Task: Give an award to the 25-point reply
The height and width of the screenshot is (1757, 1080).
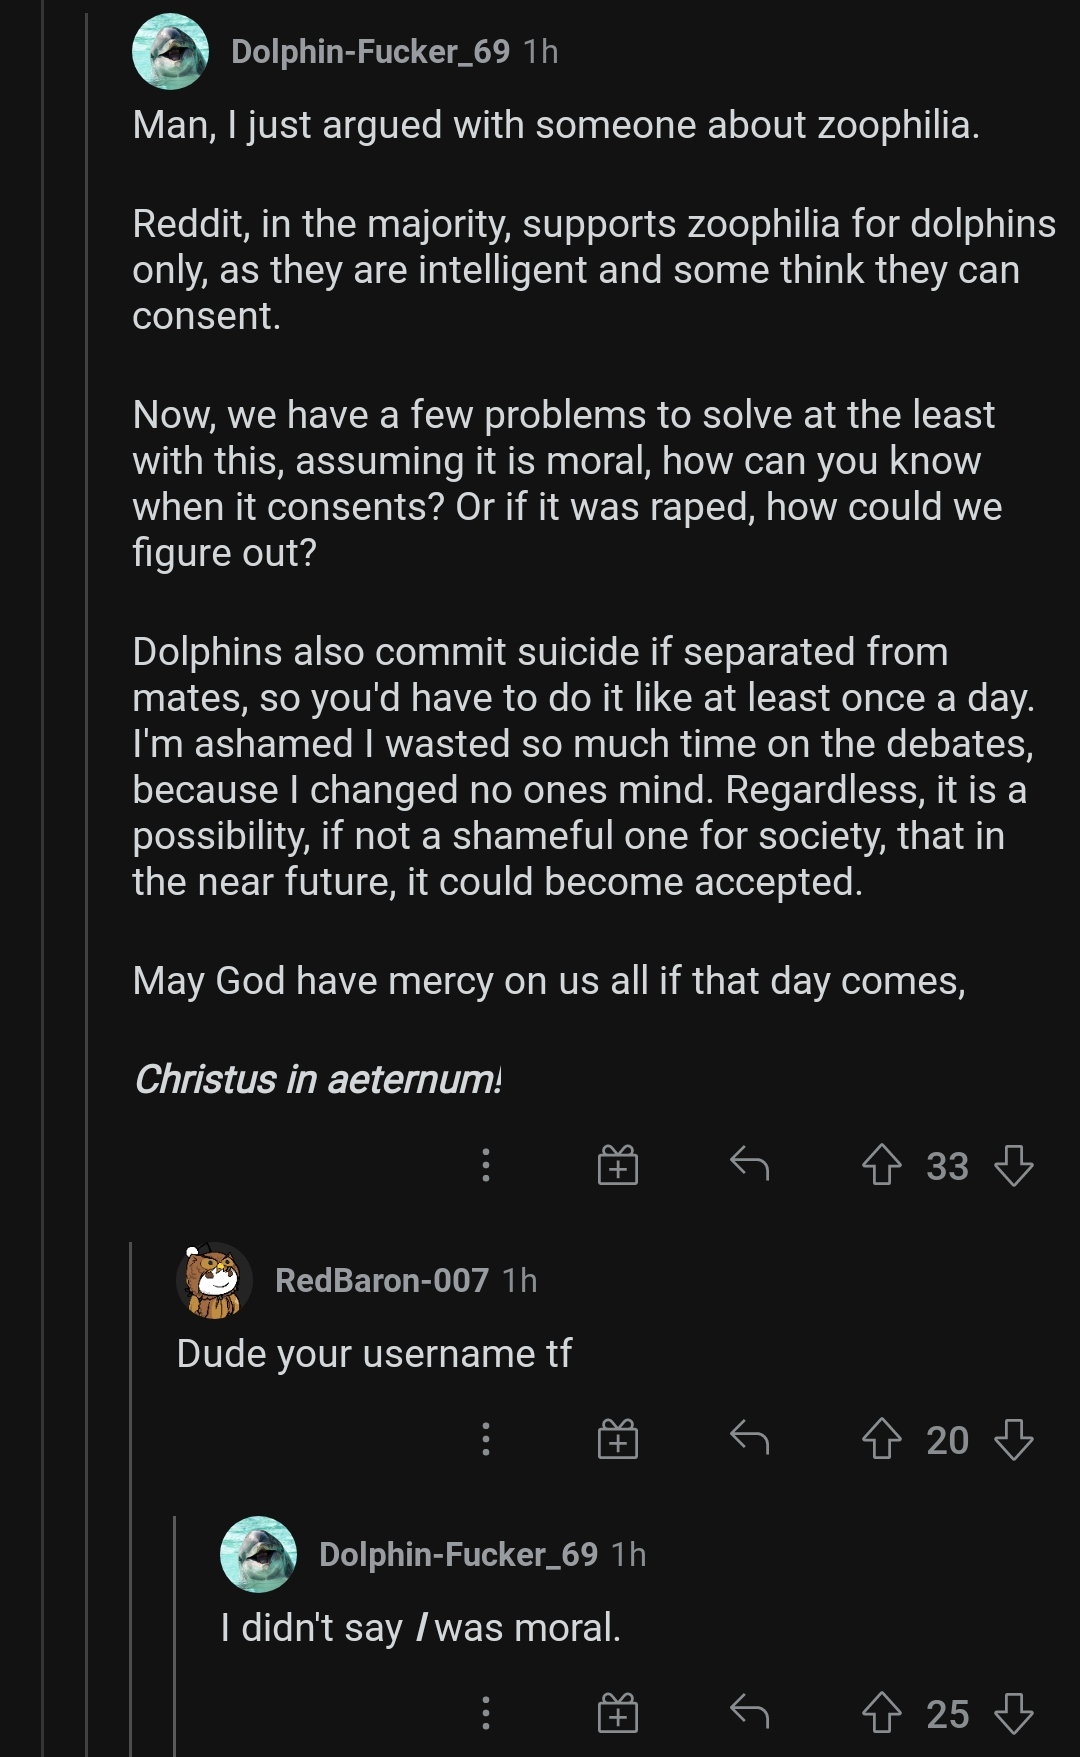Action: point(618,1713)
